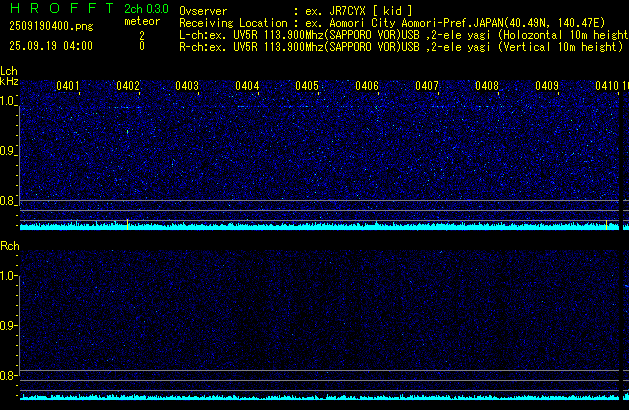Select the 0405 time marker
The width and height of the screenshot is (629, 410).
click(307, 86)
